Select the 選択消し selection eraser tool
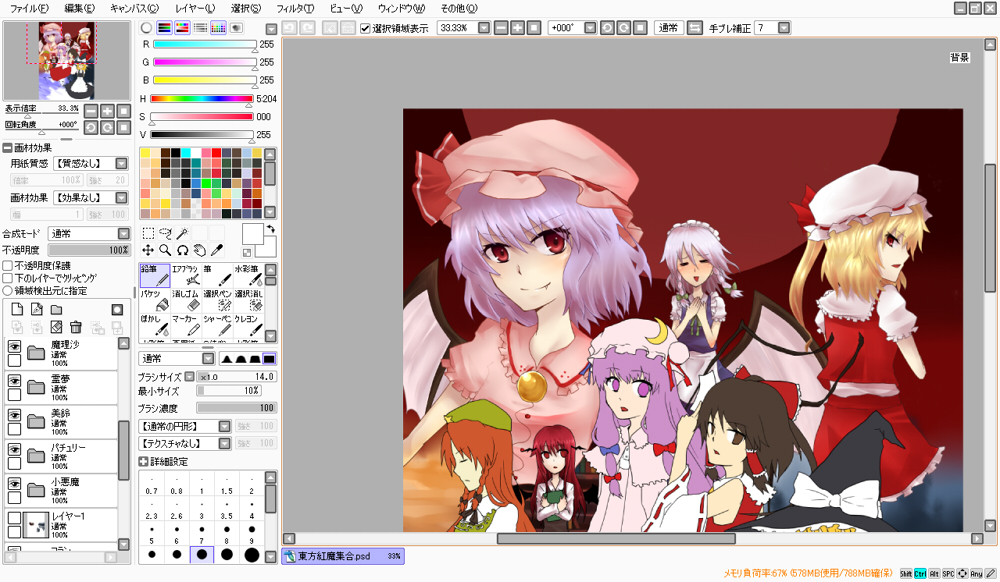 pos(248,300)
